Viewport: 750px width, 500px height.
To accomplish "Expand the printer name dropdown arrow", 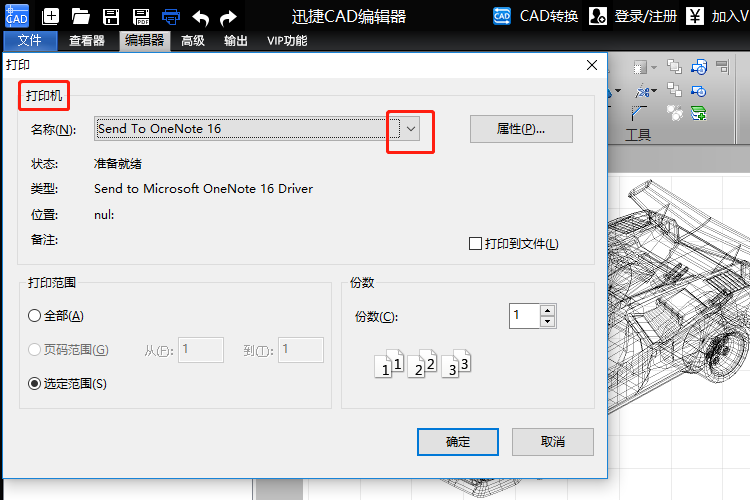I will coord(410,129).
